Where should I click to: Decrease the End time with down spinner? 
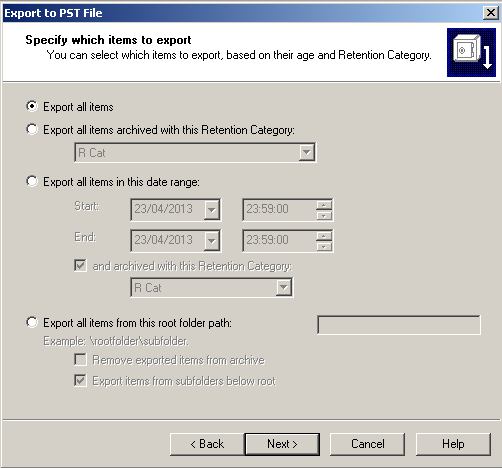click(324, 246)
